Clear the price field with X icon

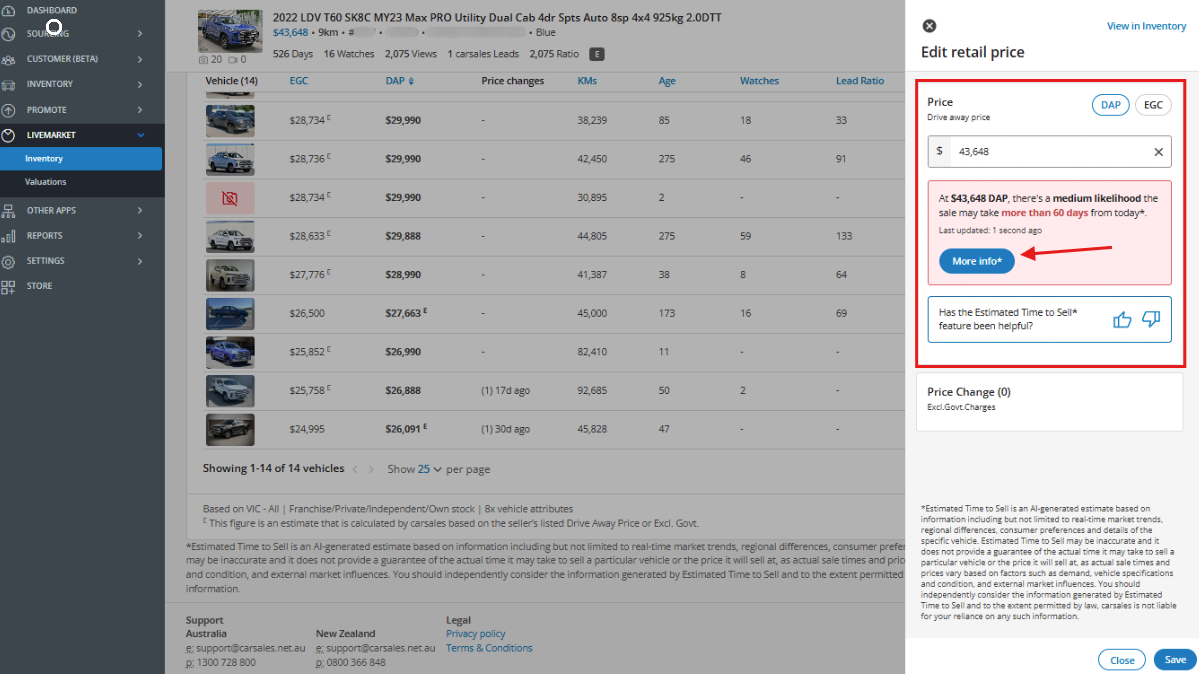(x=1158, y=152)
